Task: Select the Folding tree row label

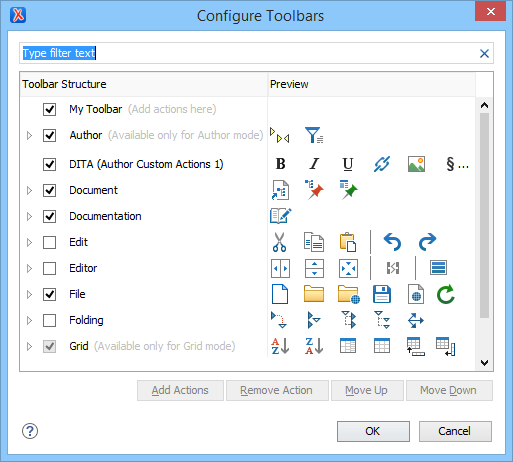Action: 86,320
